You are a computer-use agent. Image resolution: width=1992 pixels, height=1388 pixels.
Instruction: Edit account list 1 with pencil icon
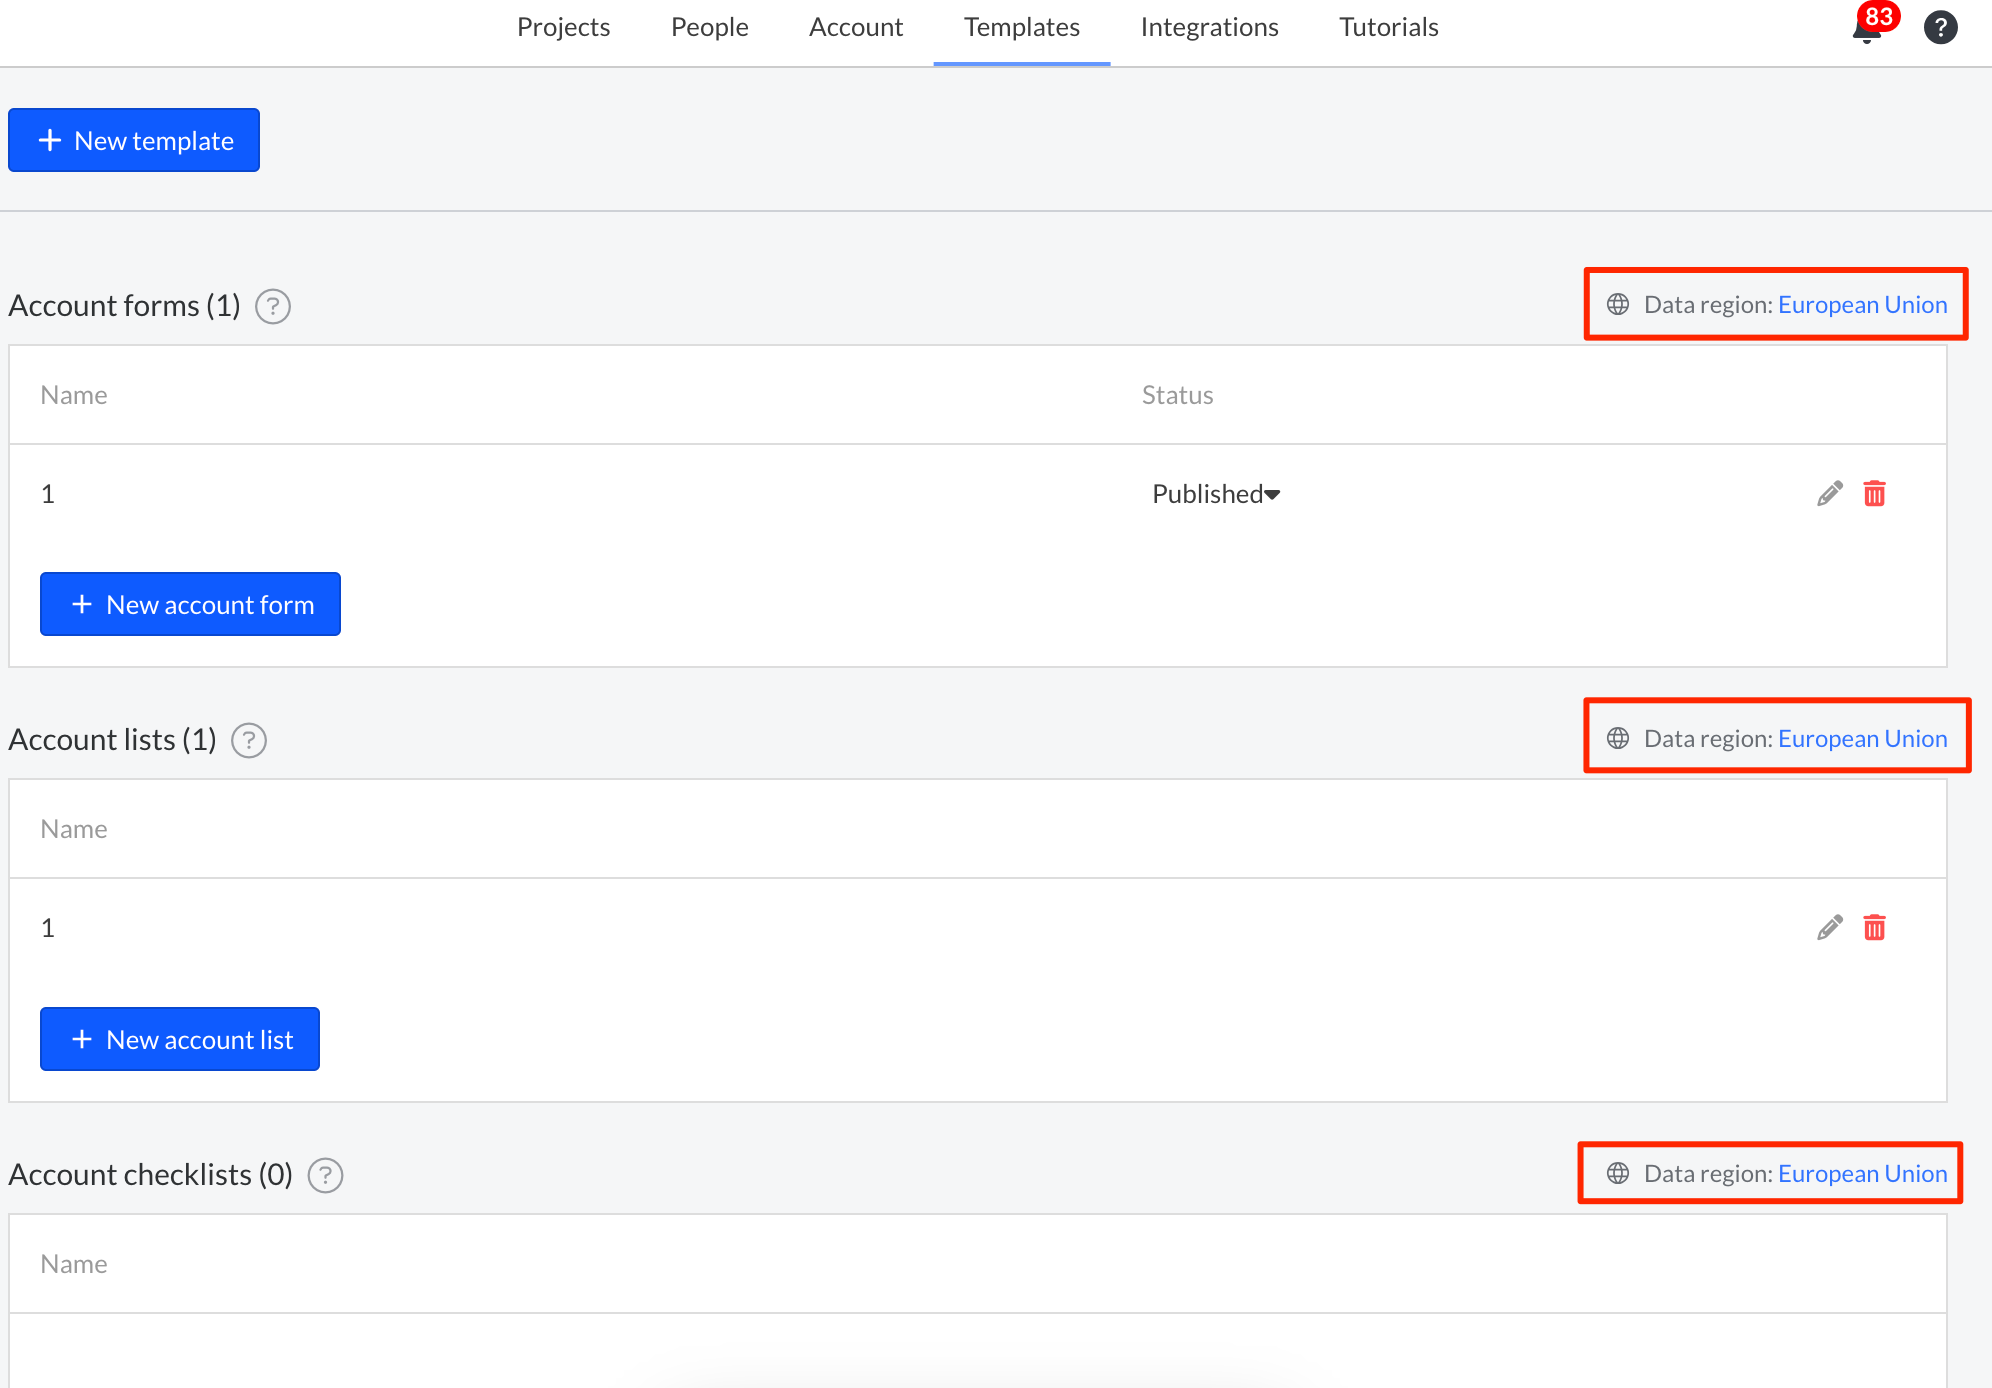1829,928
